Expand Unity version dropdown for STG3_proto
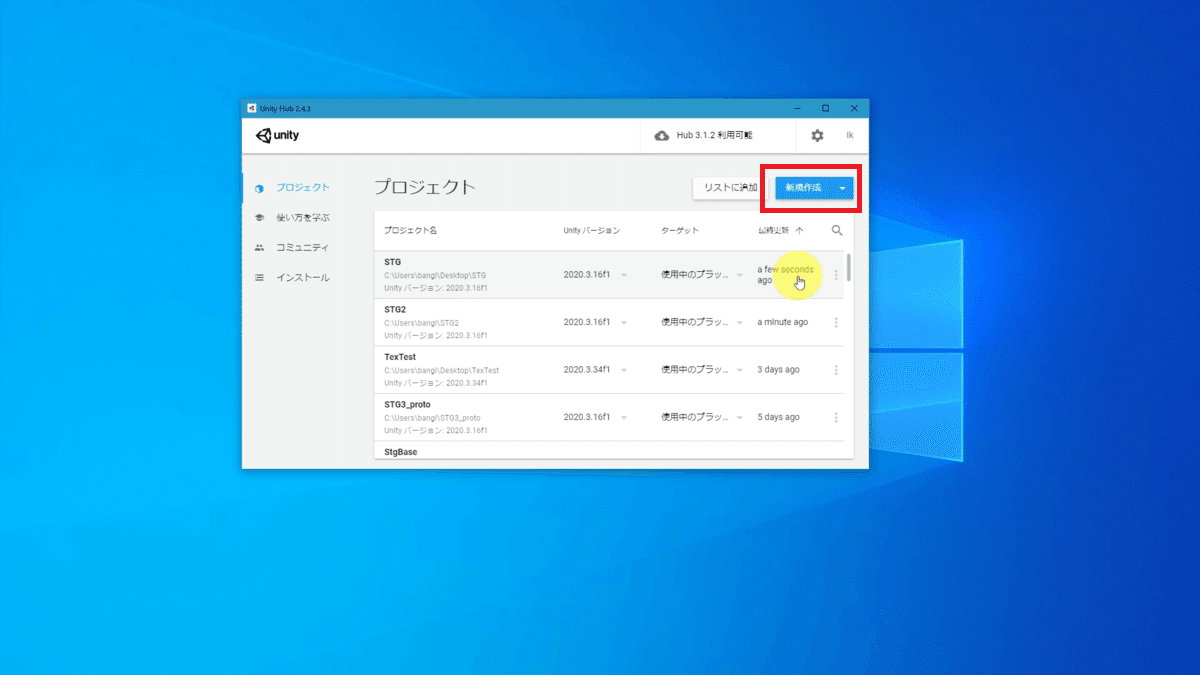 624,417
